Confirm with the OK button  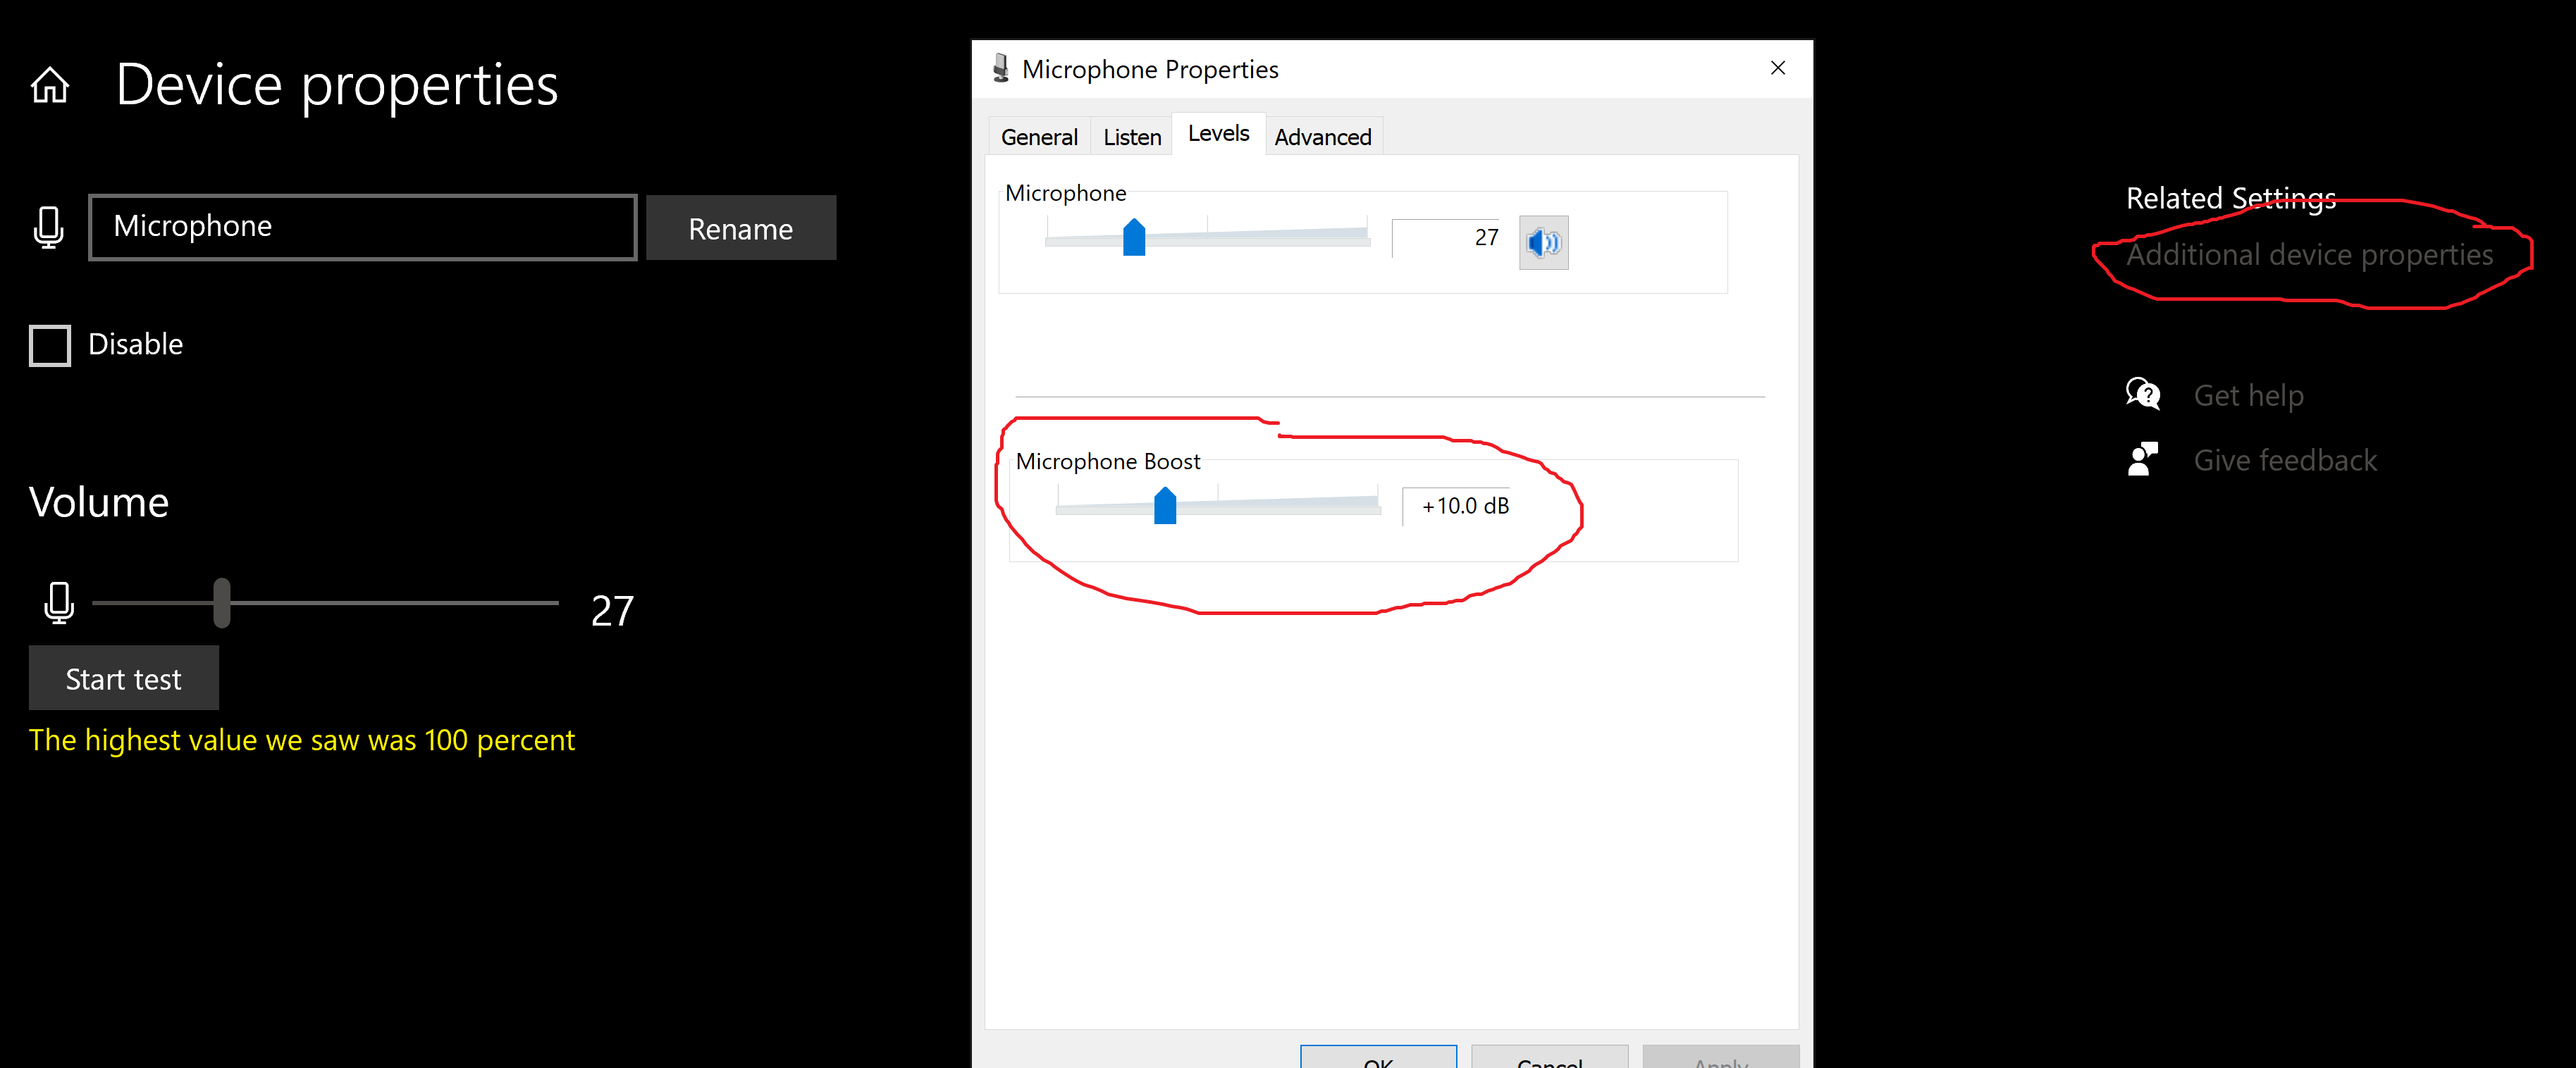click(1378, 1058)
